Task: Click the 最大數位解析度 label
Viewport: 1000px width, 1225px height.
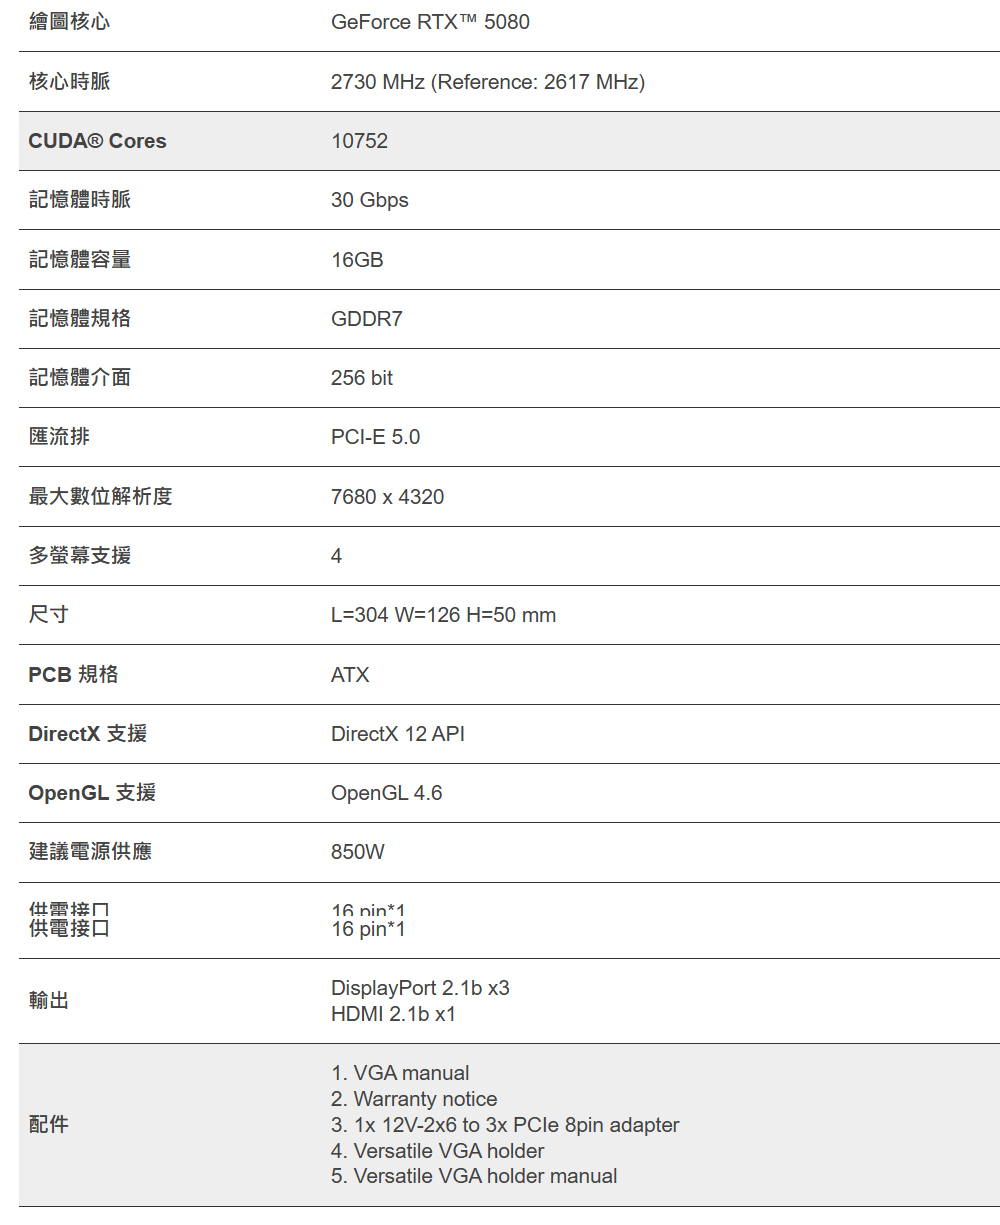Action: click(100, 496)
